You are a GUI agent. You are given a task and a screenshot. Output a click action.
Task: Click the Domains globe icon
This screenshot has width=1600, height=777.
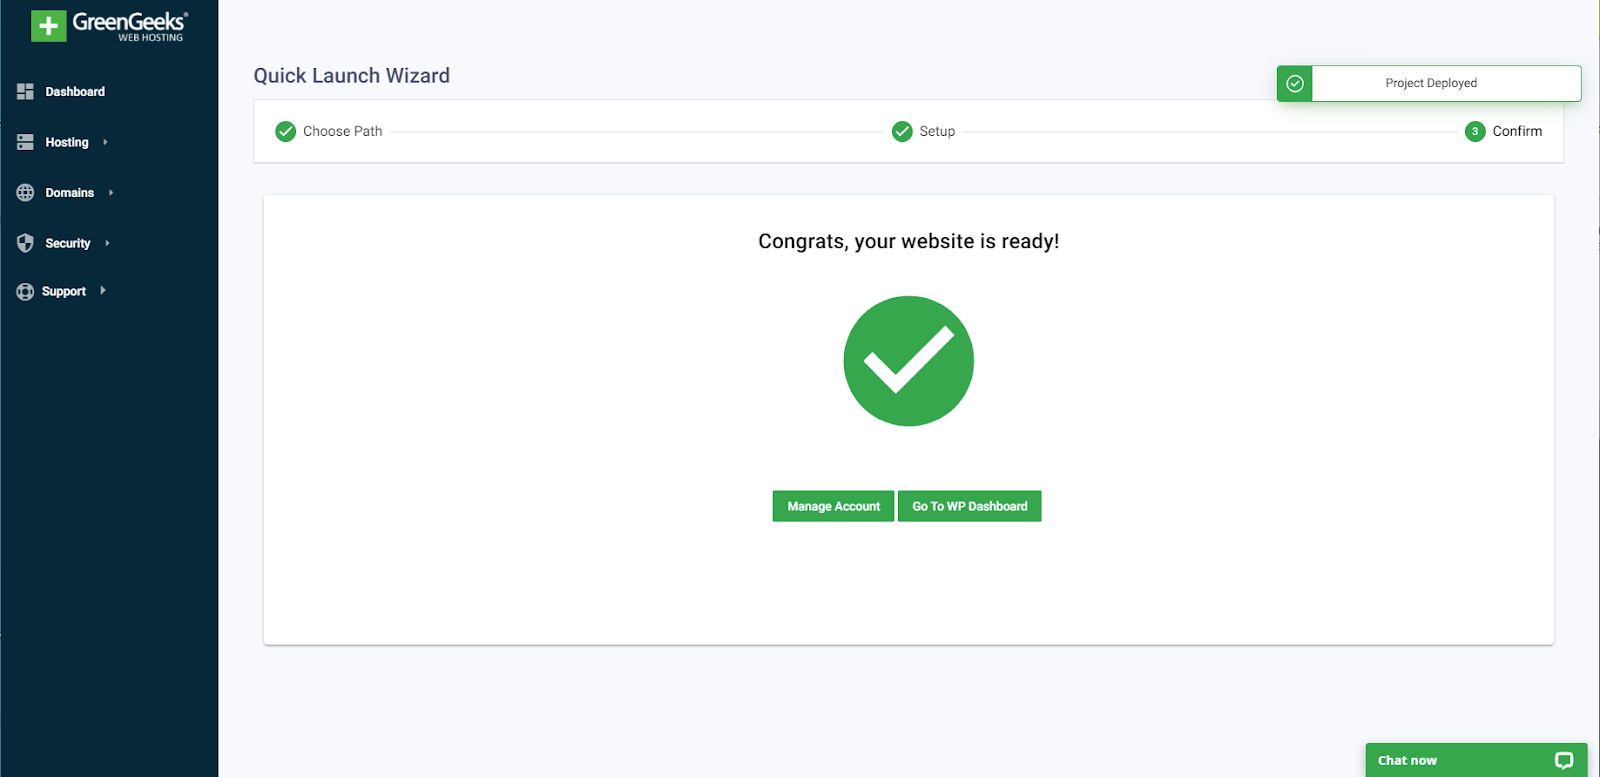[25, 192]
